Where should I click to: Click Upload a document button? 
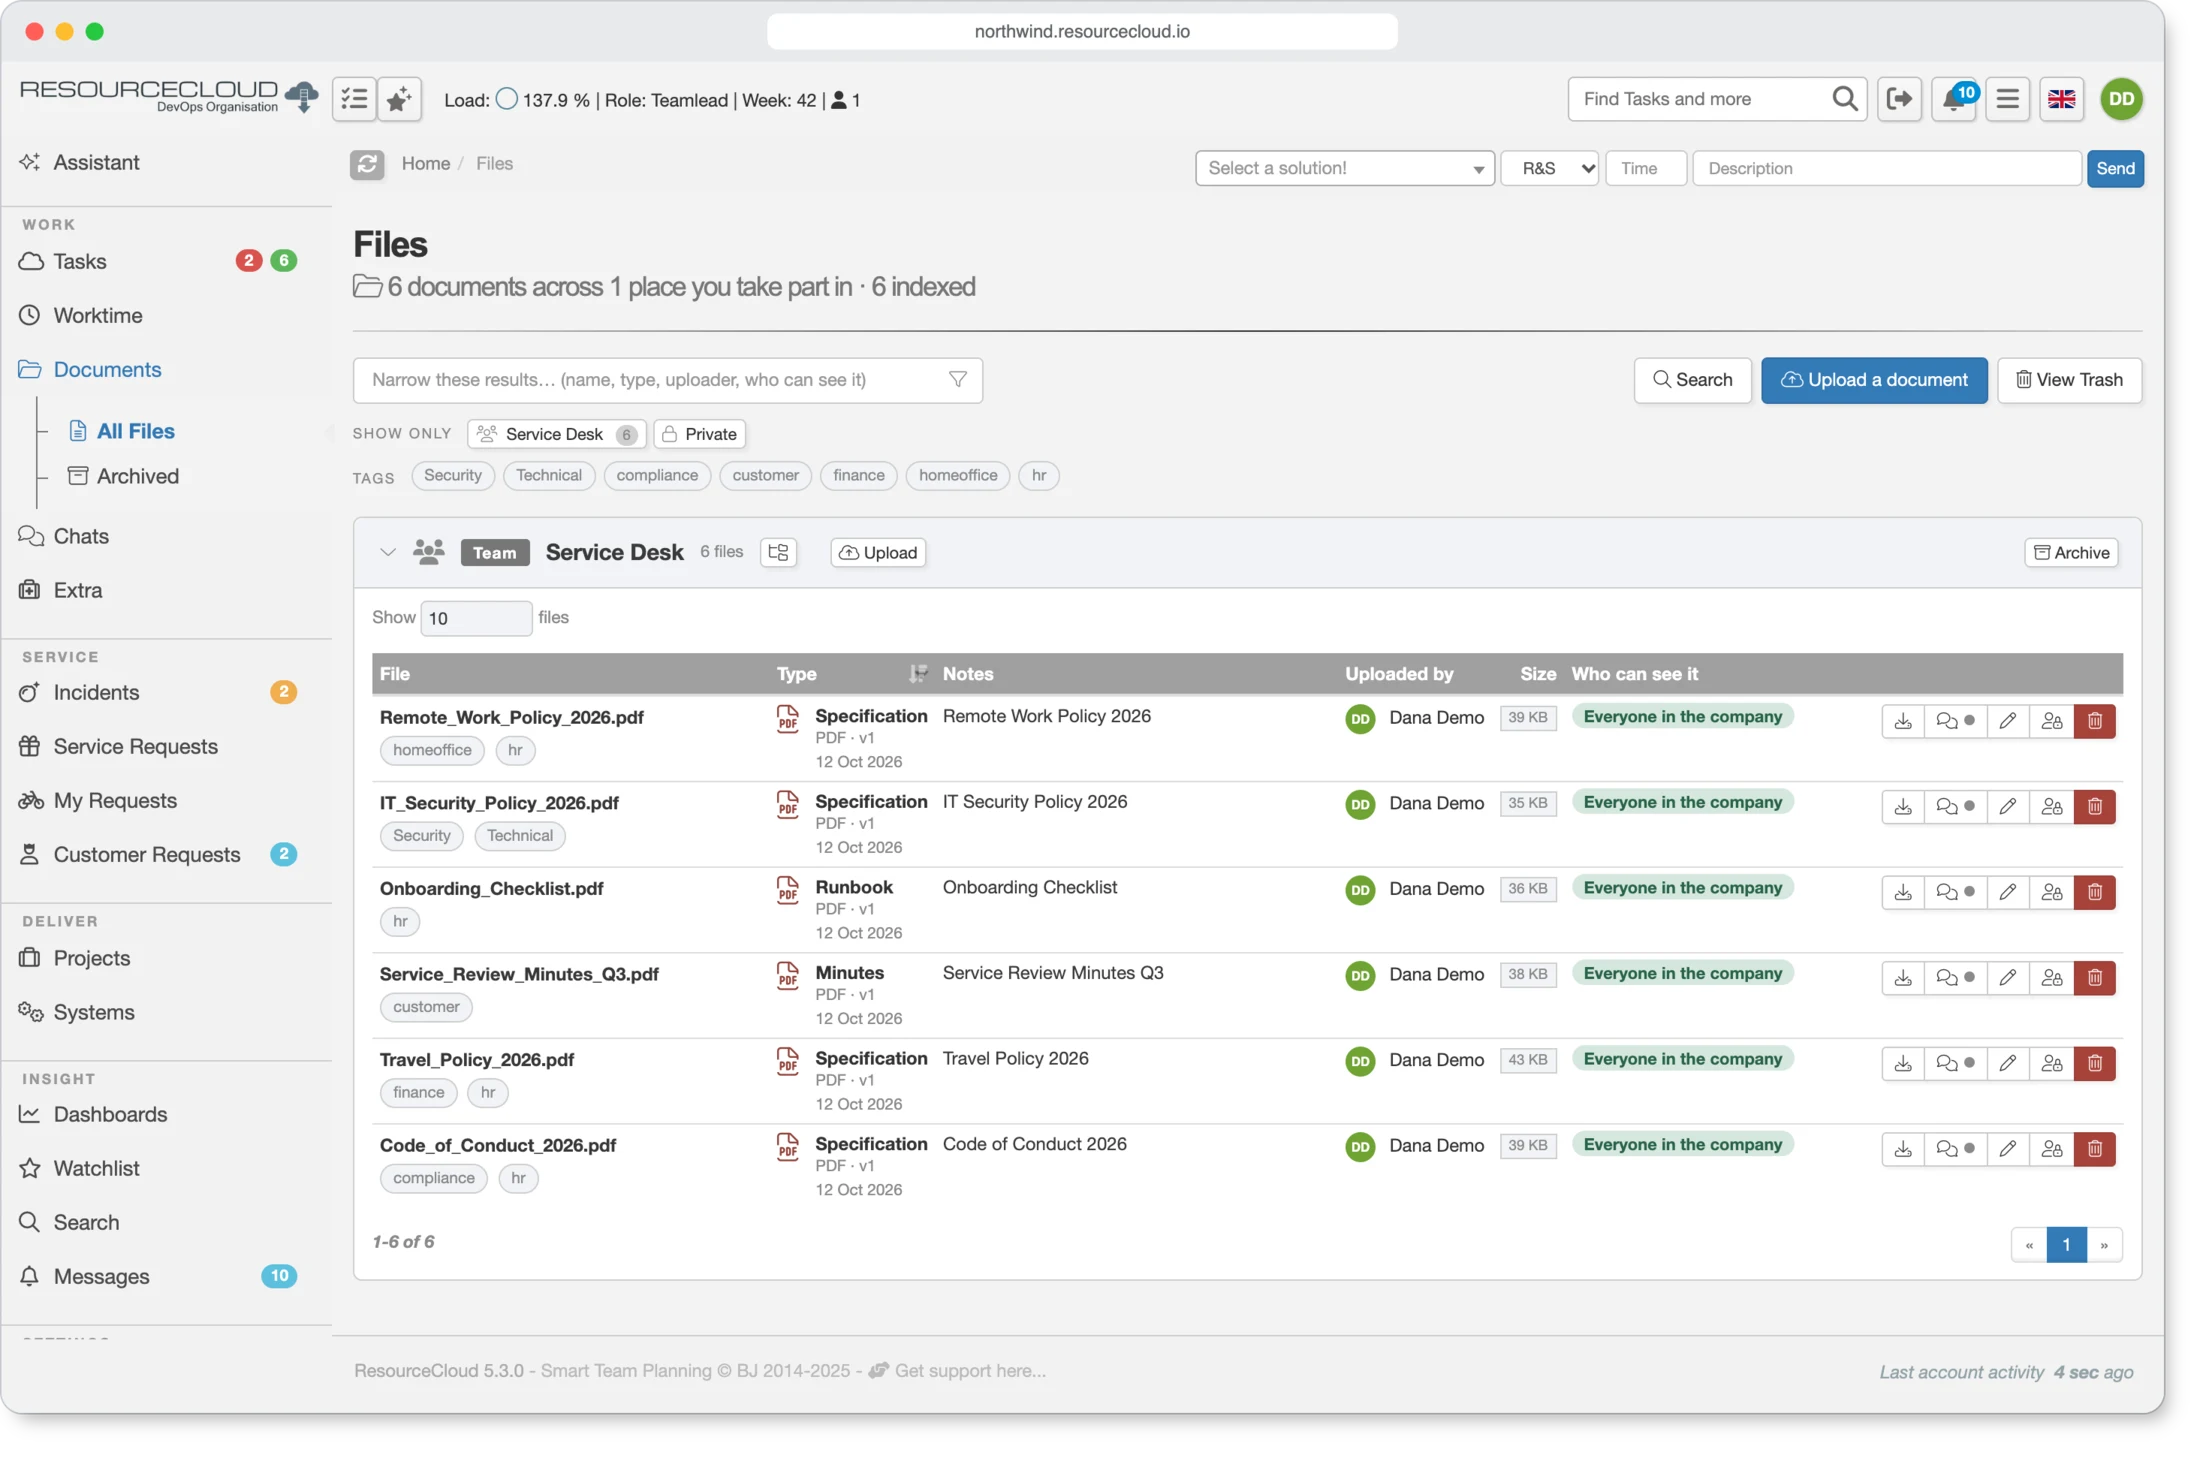point(1873,380)
